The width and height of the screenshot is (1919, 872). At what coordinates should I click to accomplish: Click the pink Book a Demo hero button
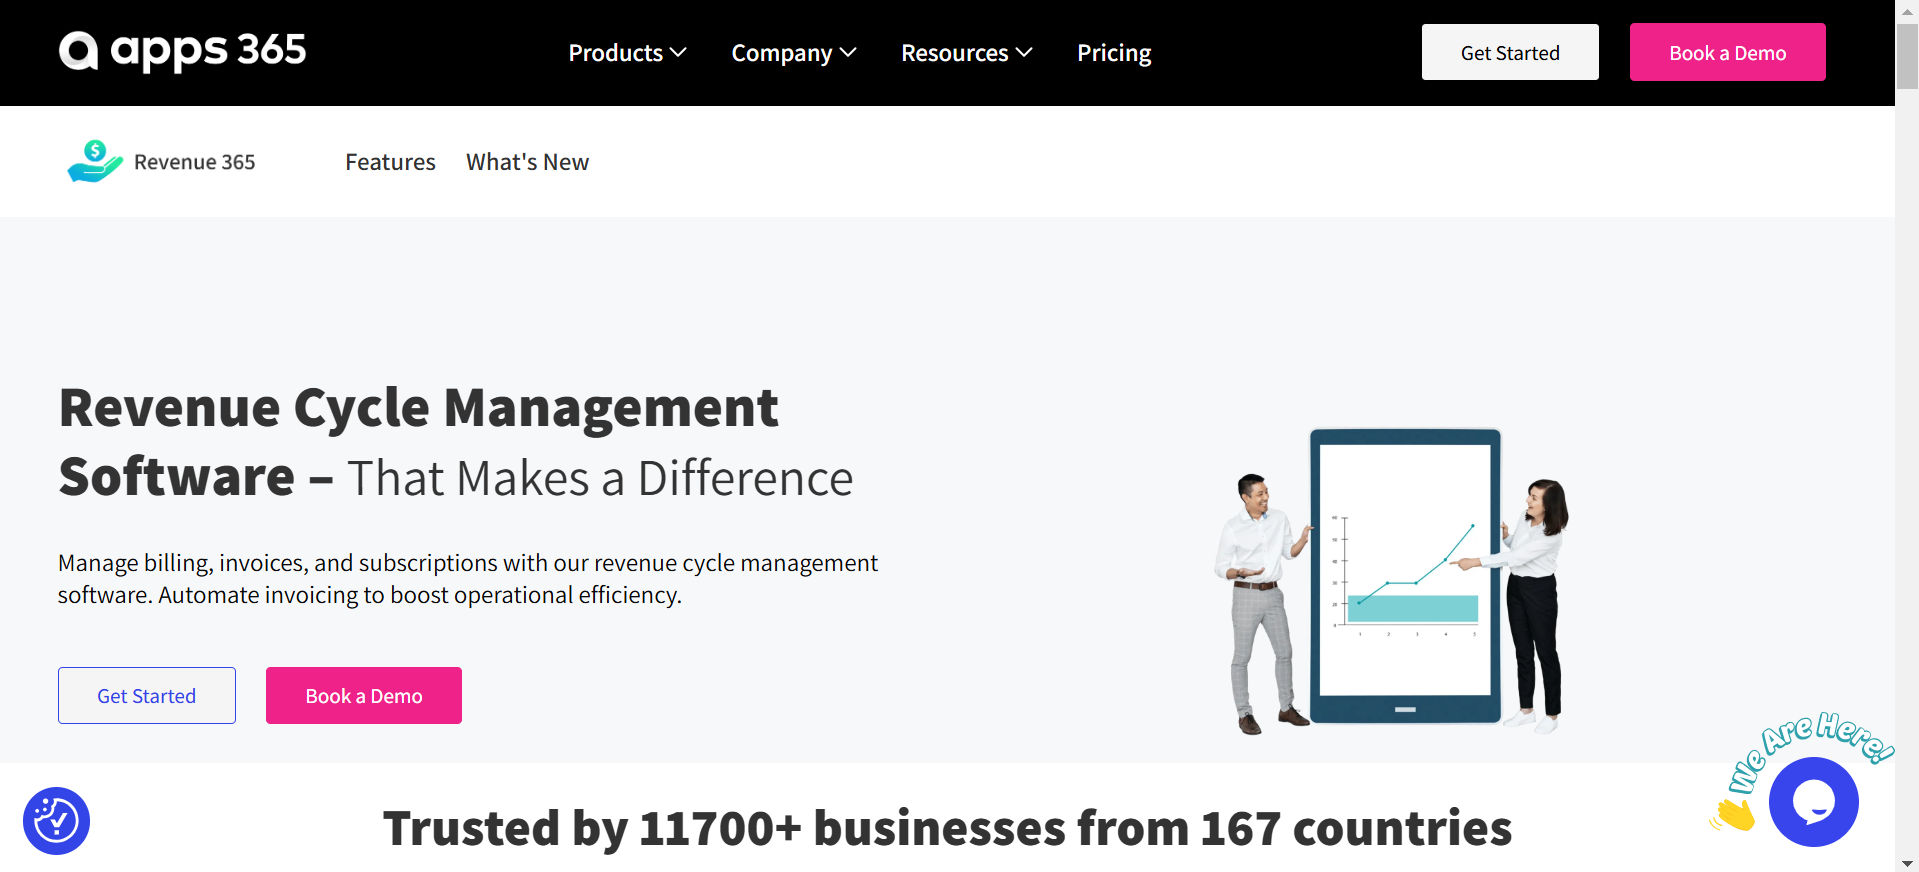click(364, 695)
